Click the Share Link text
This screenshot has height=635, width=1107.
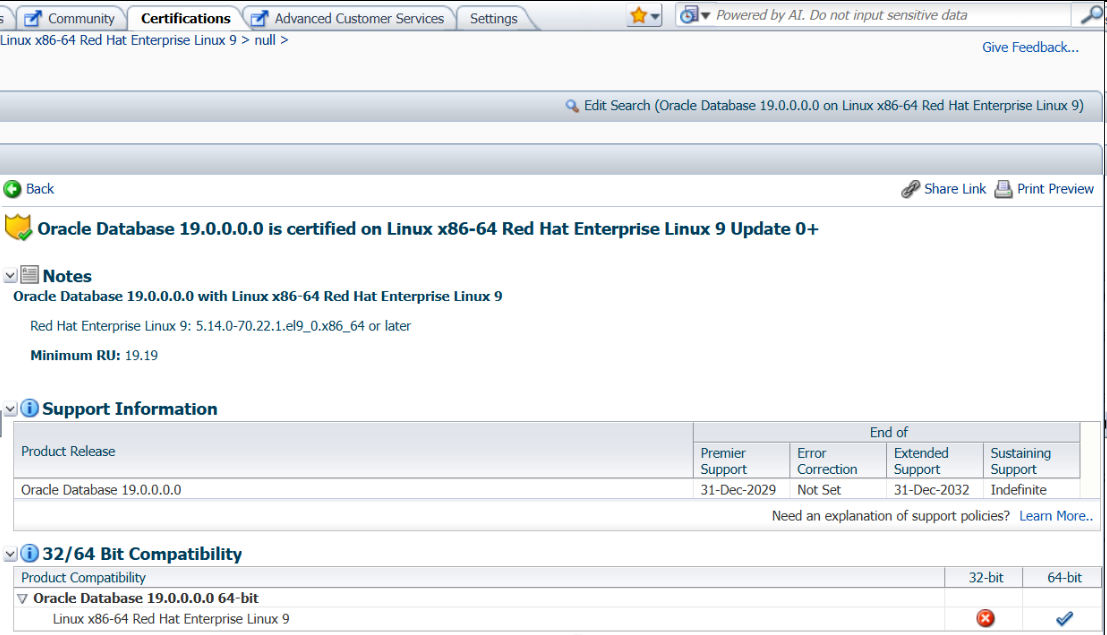(955, 189)
